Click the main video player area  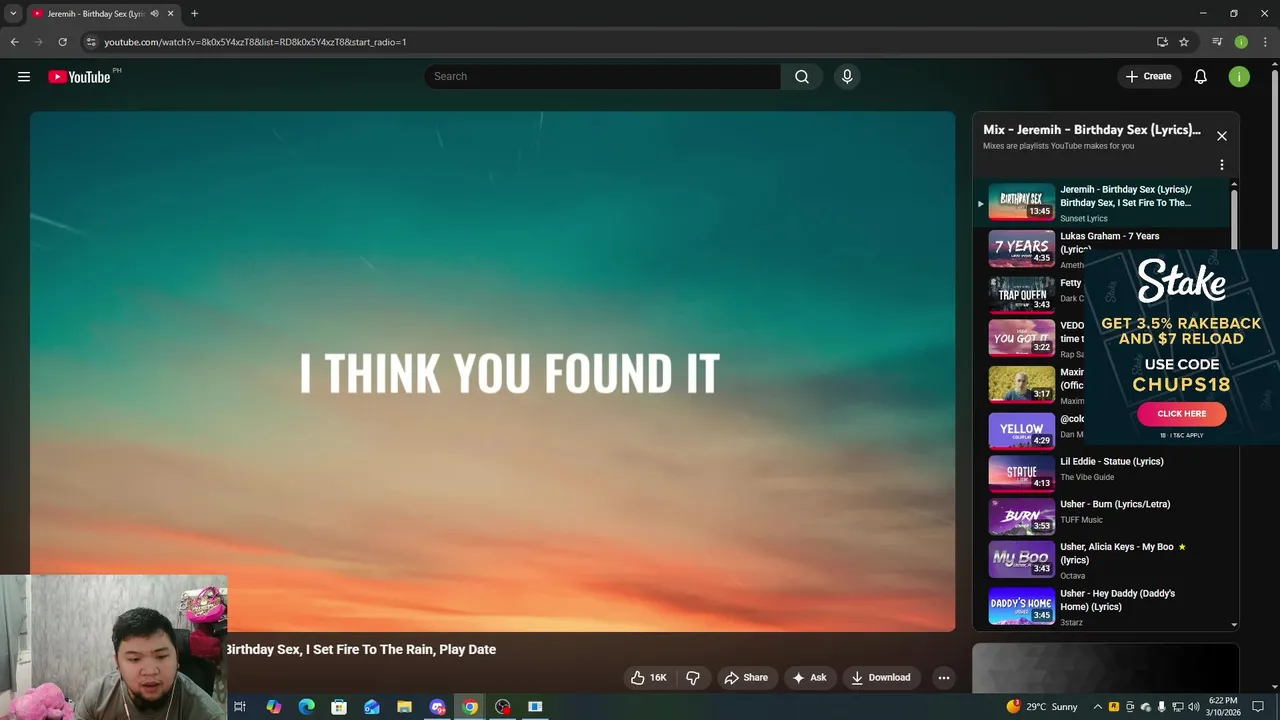point(492,371)
